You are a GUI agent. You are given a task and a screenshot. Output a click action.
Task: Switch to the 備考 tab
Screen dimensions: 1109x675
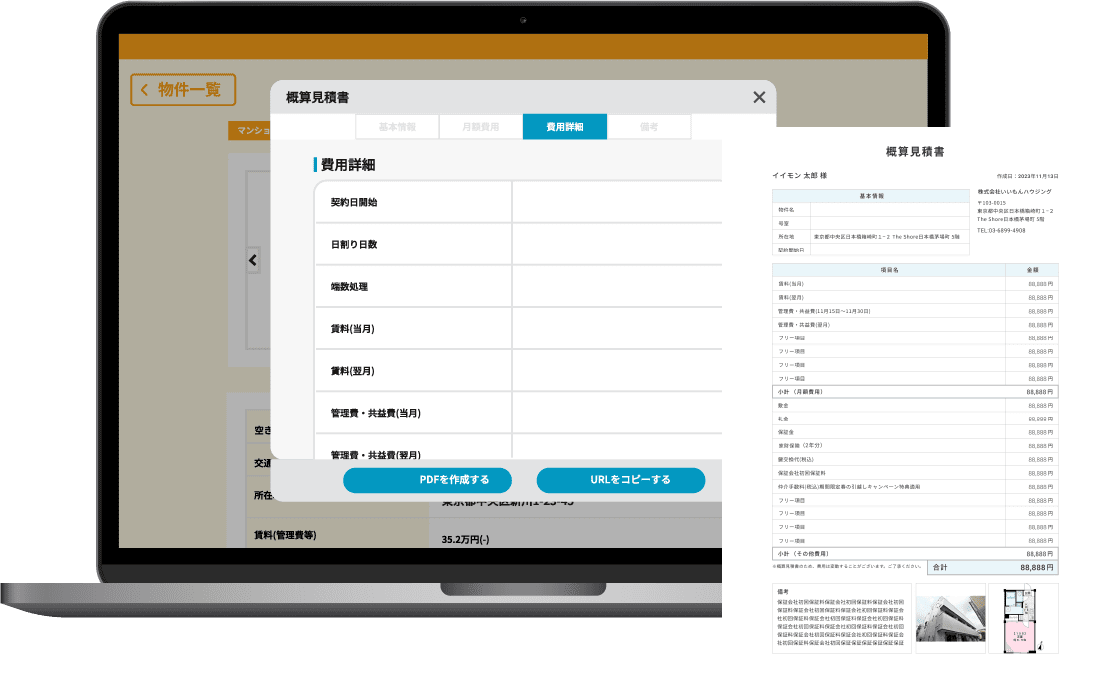pos(648,127)
